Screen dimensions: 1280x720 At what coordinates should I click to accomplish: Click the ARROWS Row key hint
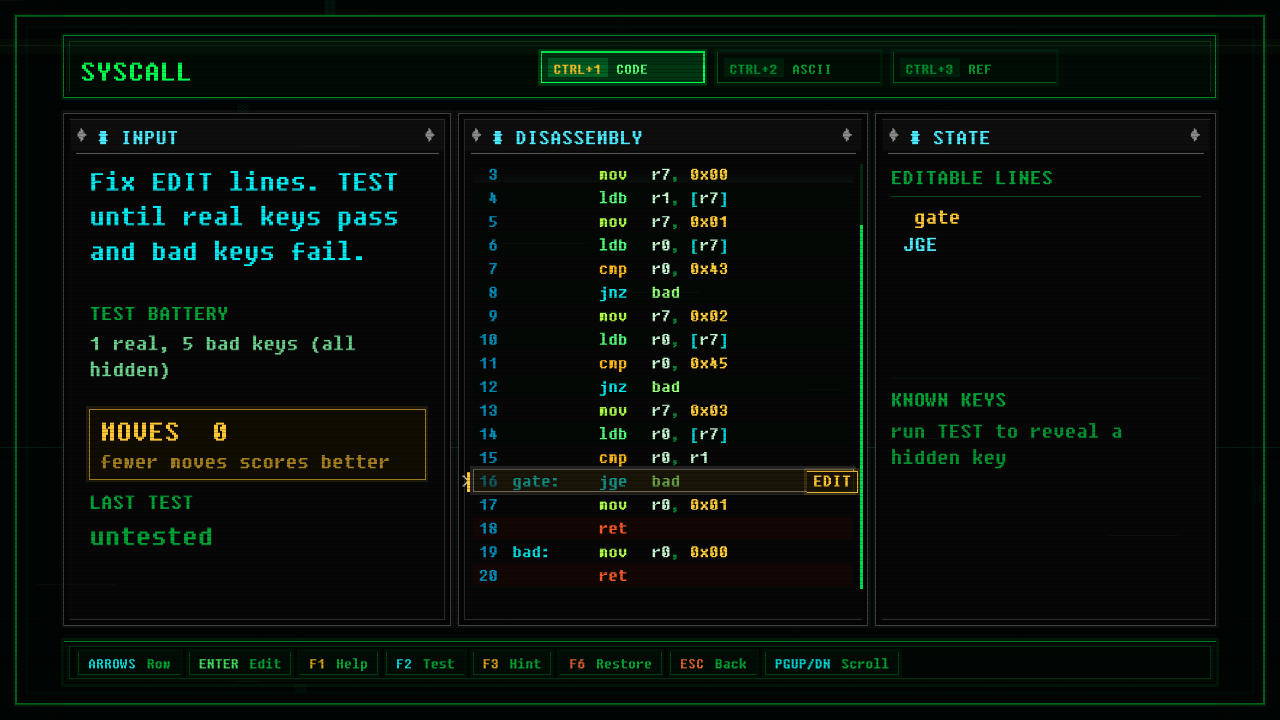(129, 664)
